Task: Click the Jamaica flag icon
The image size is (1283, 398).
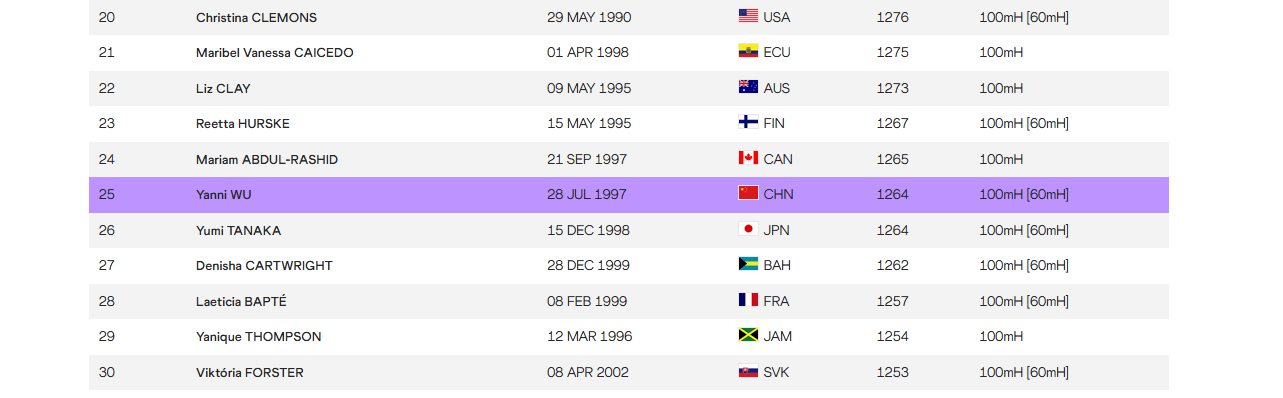Action: [x=748, y=336]
